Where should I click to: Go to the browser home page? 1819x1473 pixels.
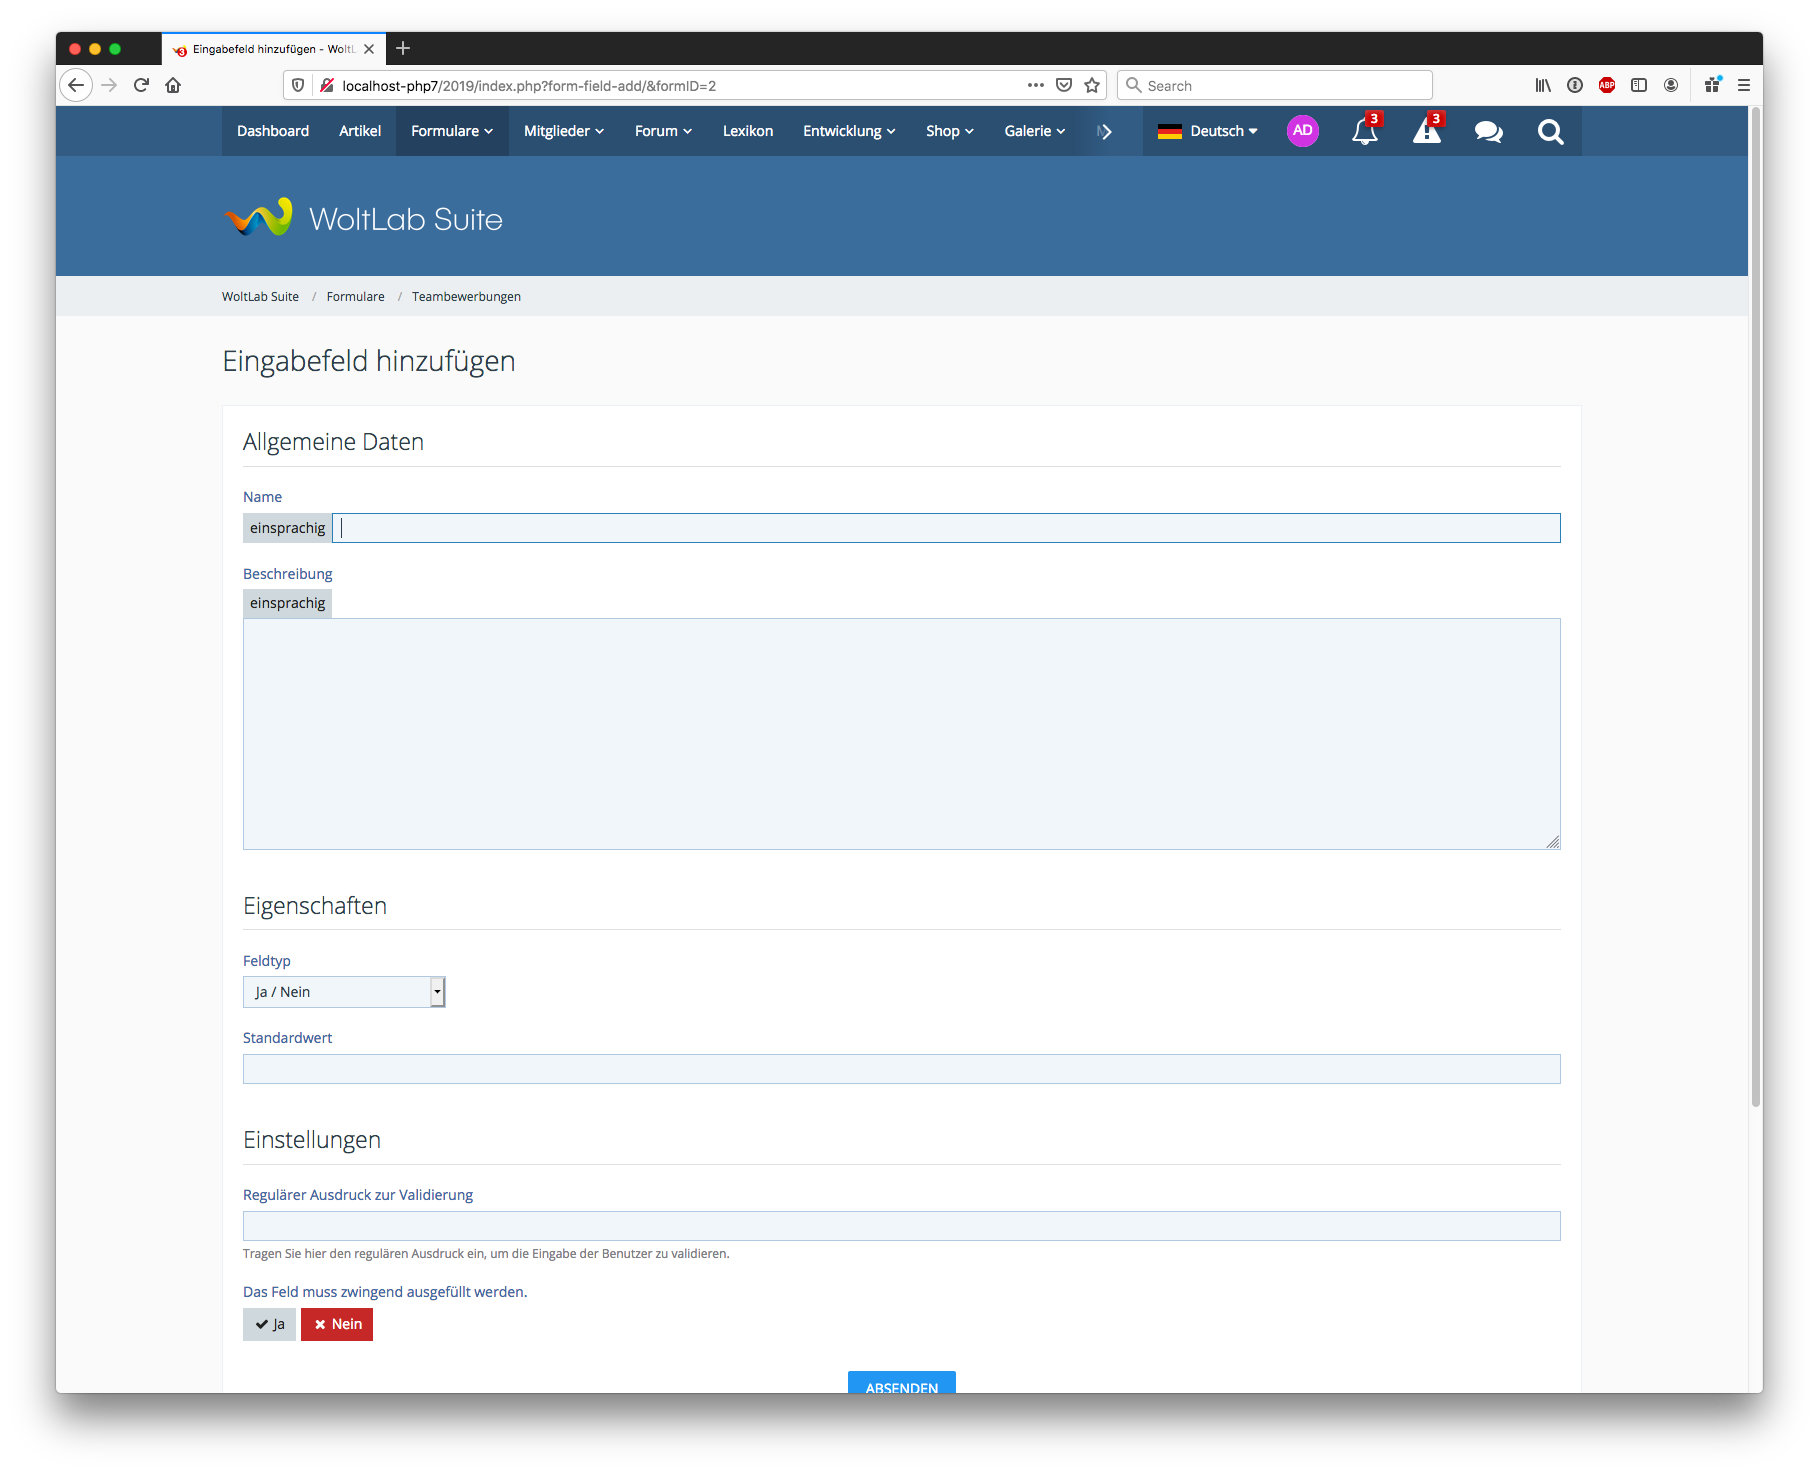(x=173, y=86)
